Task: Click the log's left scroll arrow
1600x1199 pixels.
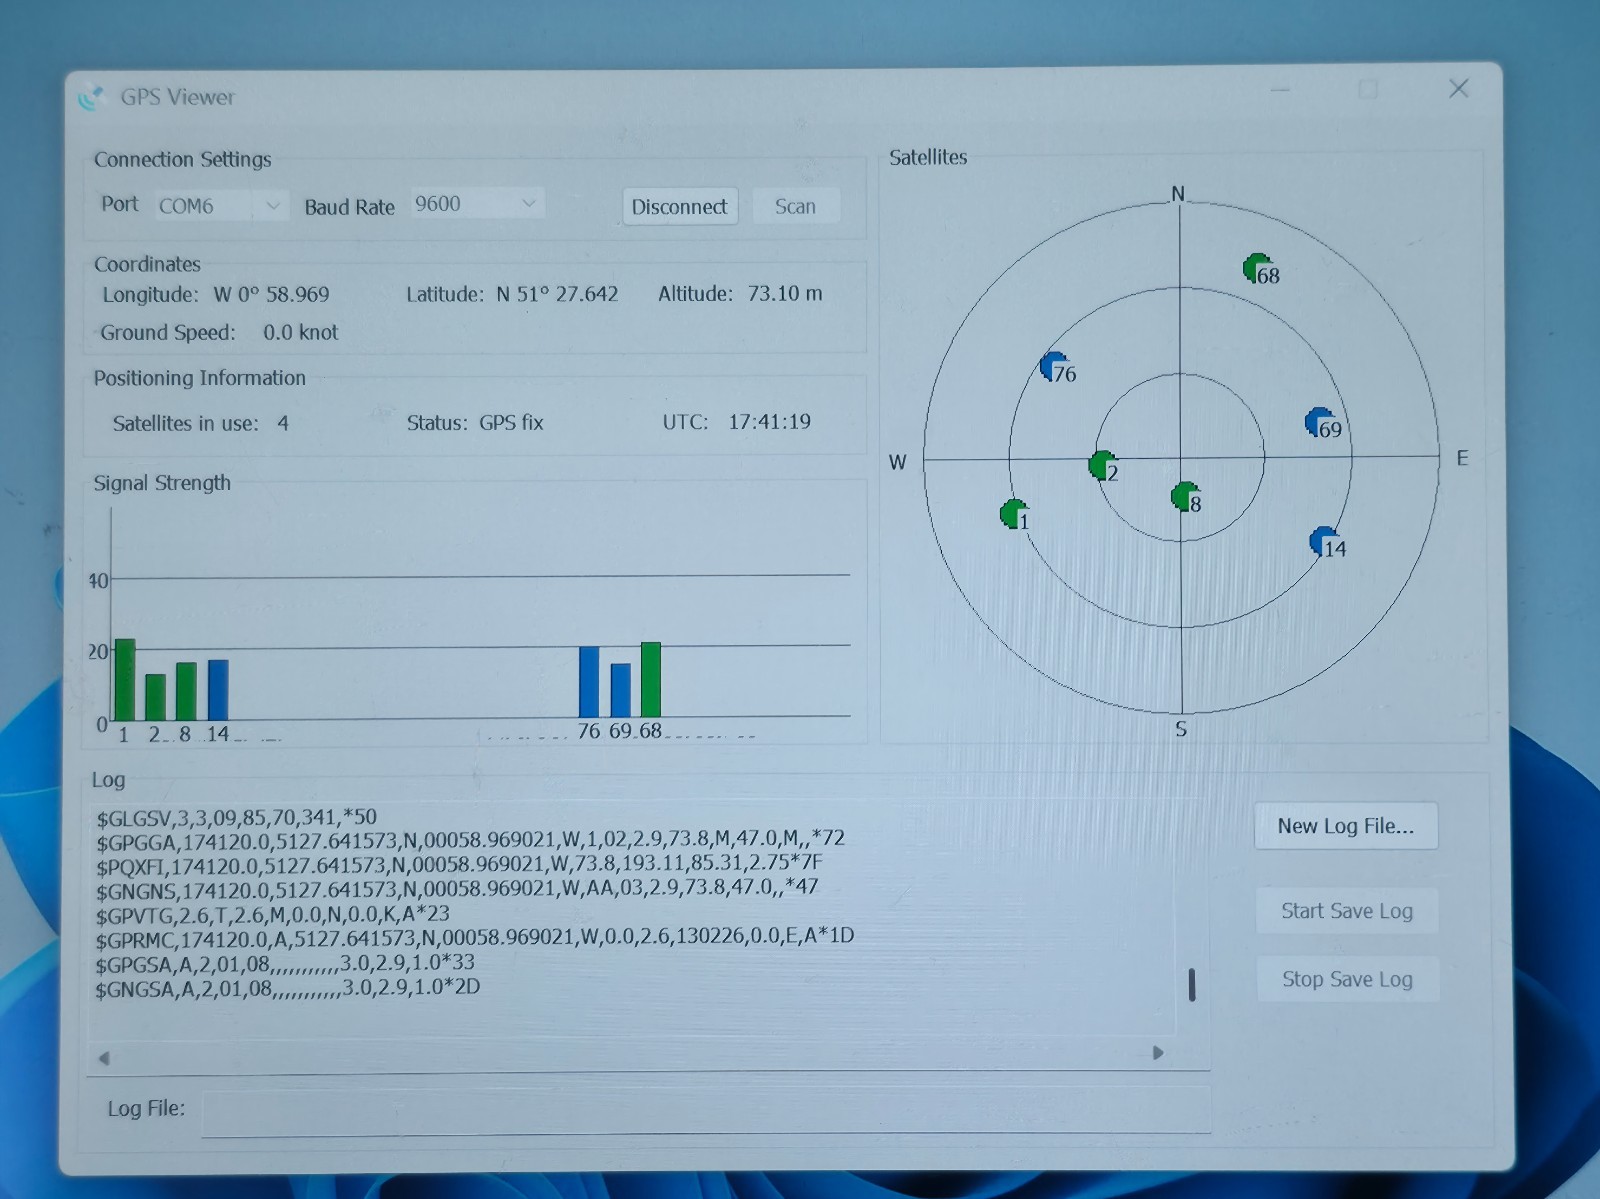Action: click(104, 1058)
